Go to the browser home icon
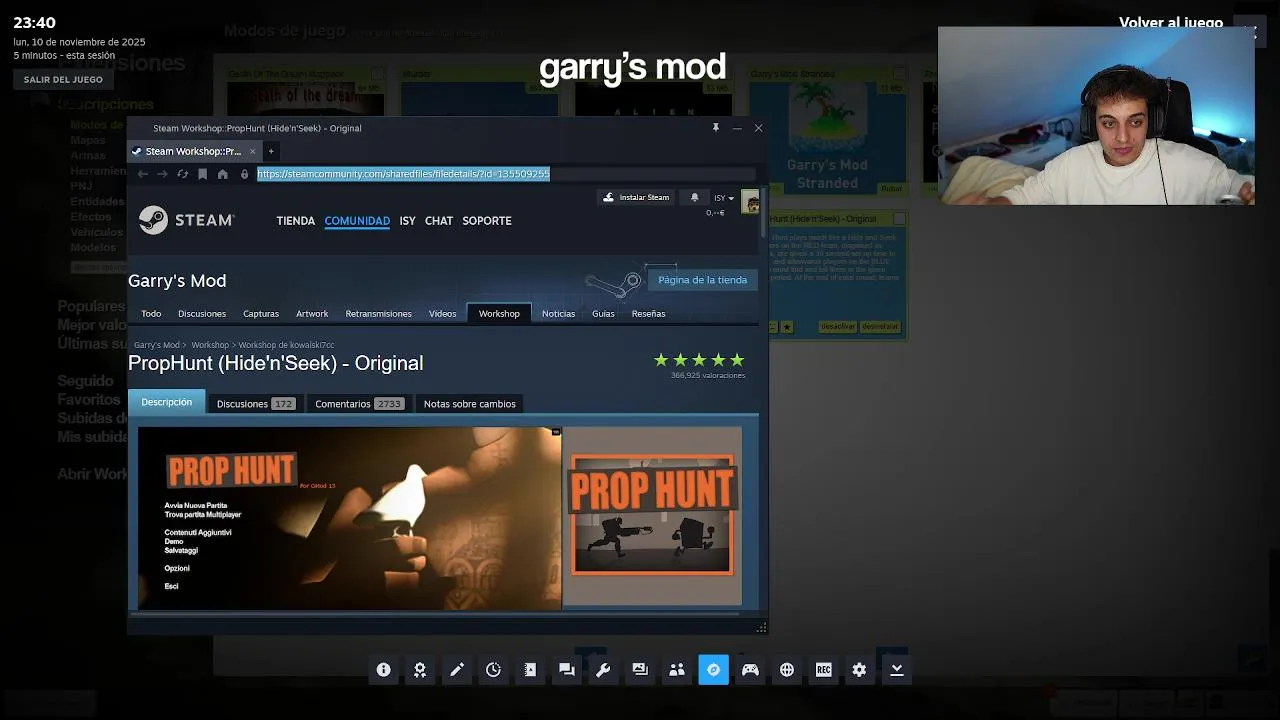1280x720 pixels. (x=222, y=174)
